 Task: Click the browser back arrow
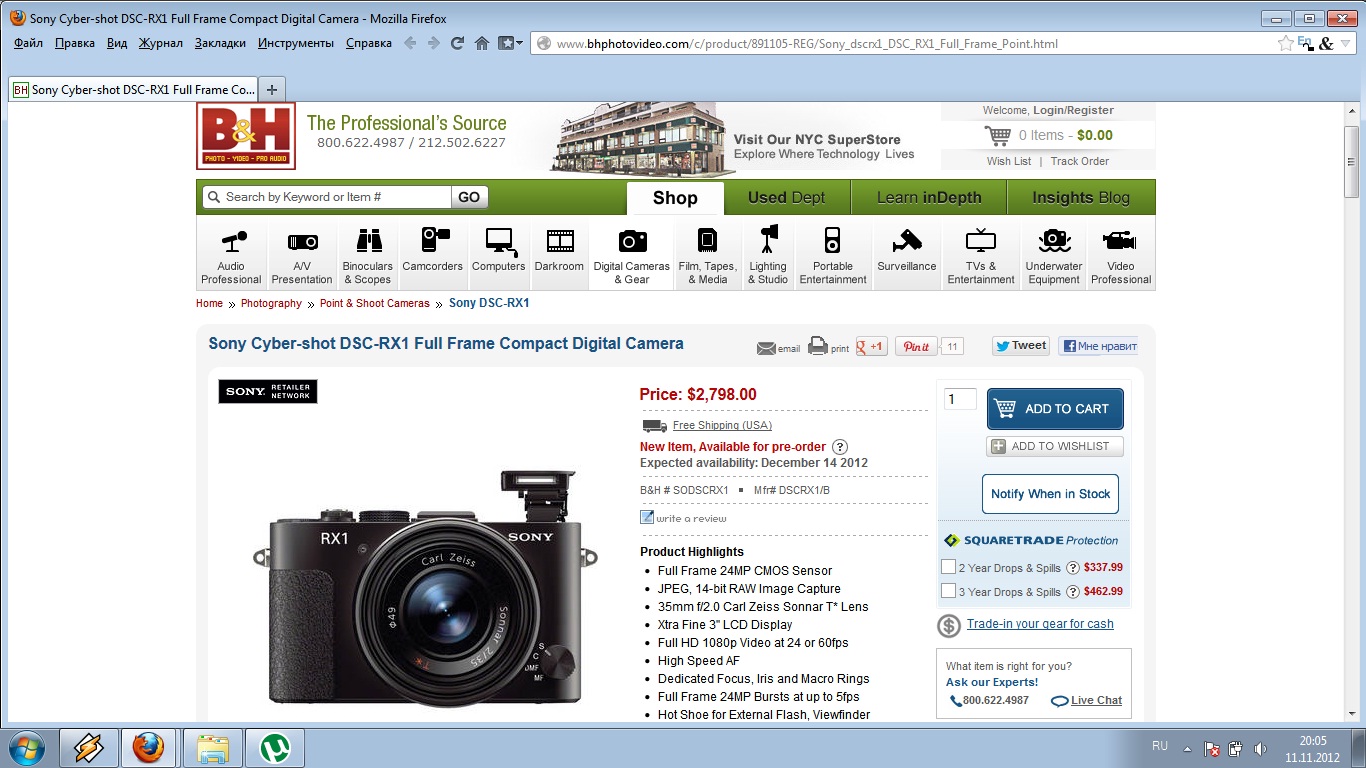click(410, 43)
